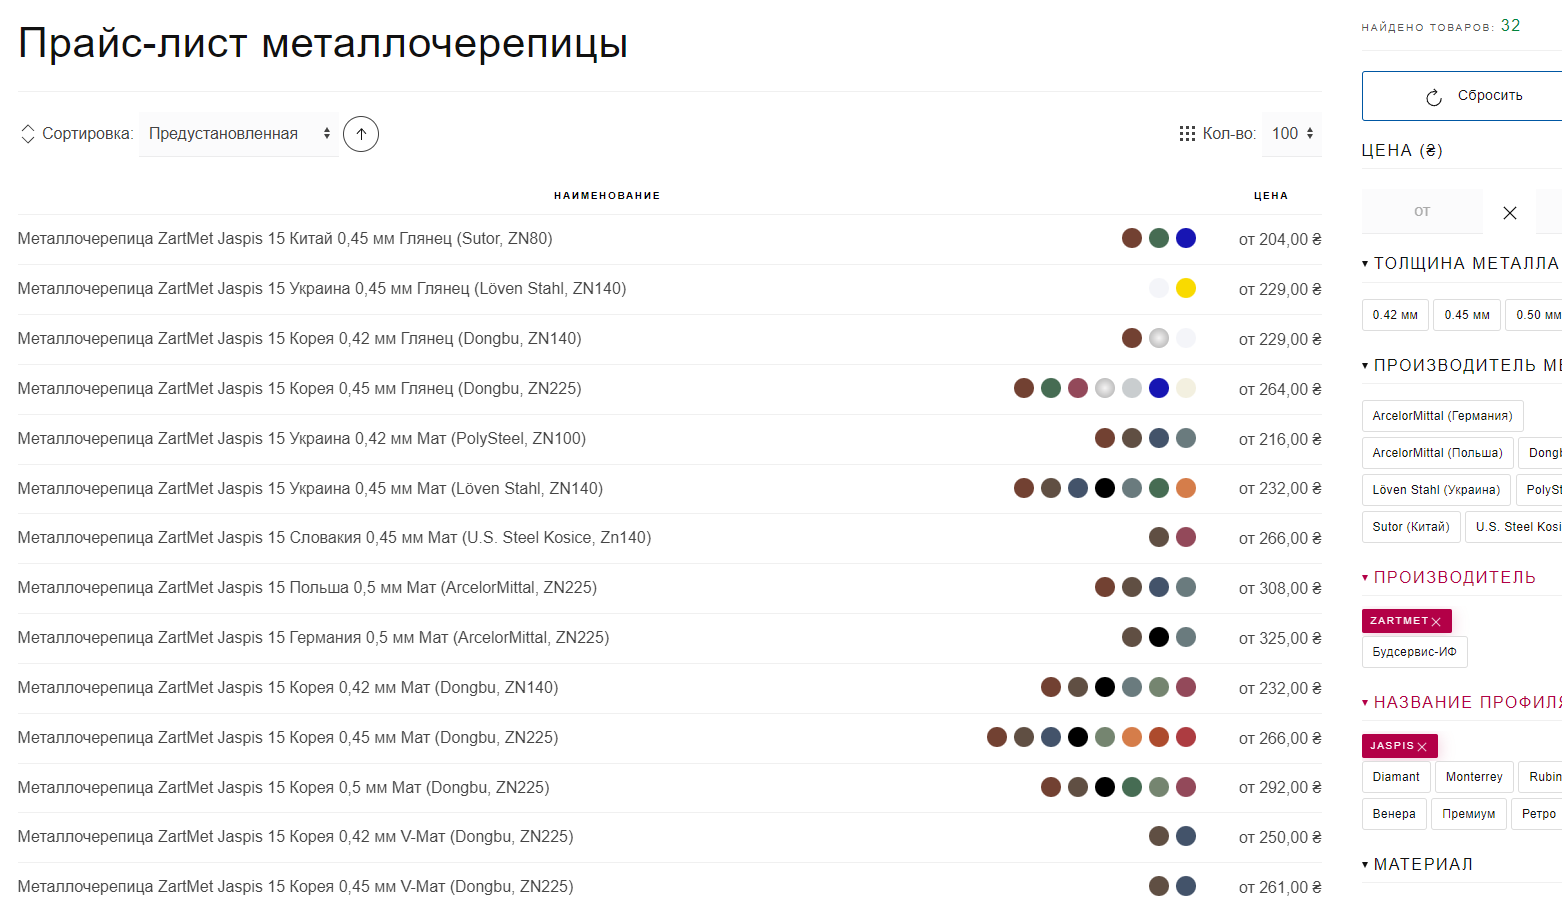Click the ascending sort arrow button

click(x=361, y=134)
